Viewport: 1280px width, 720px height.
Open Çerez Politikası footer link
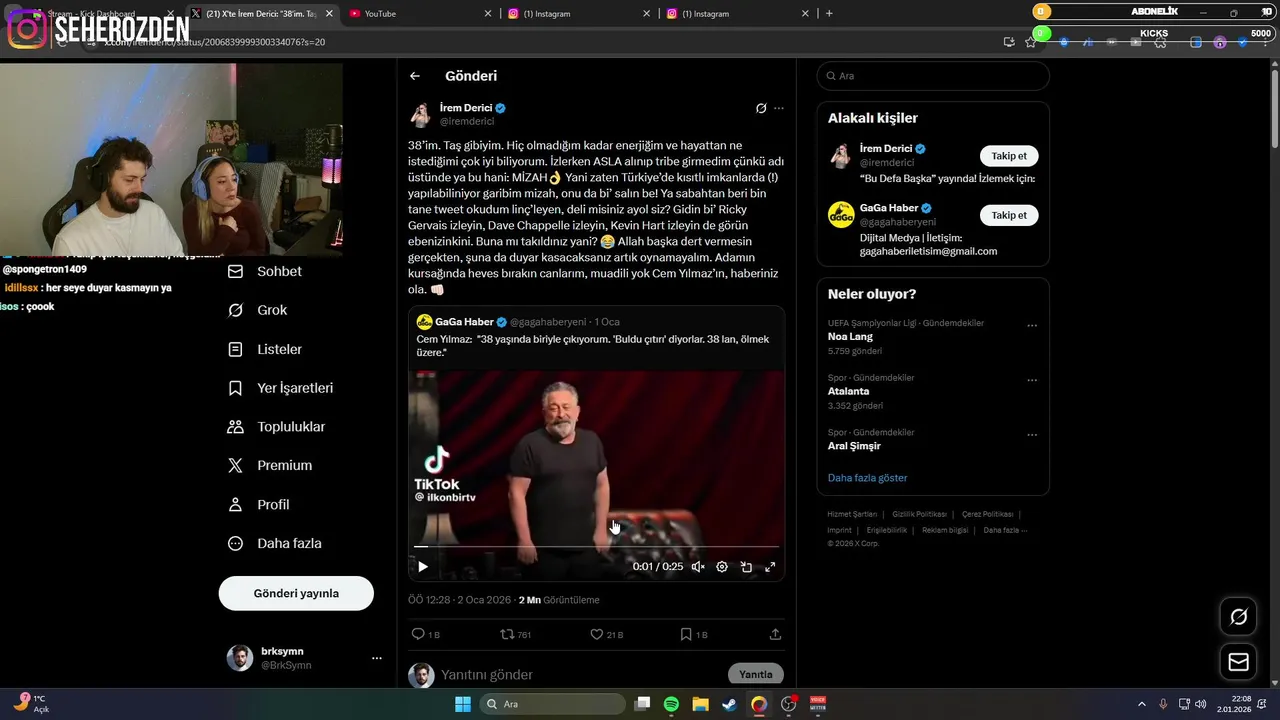point(988,514)
